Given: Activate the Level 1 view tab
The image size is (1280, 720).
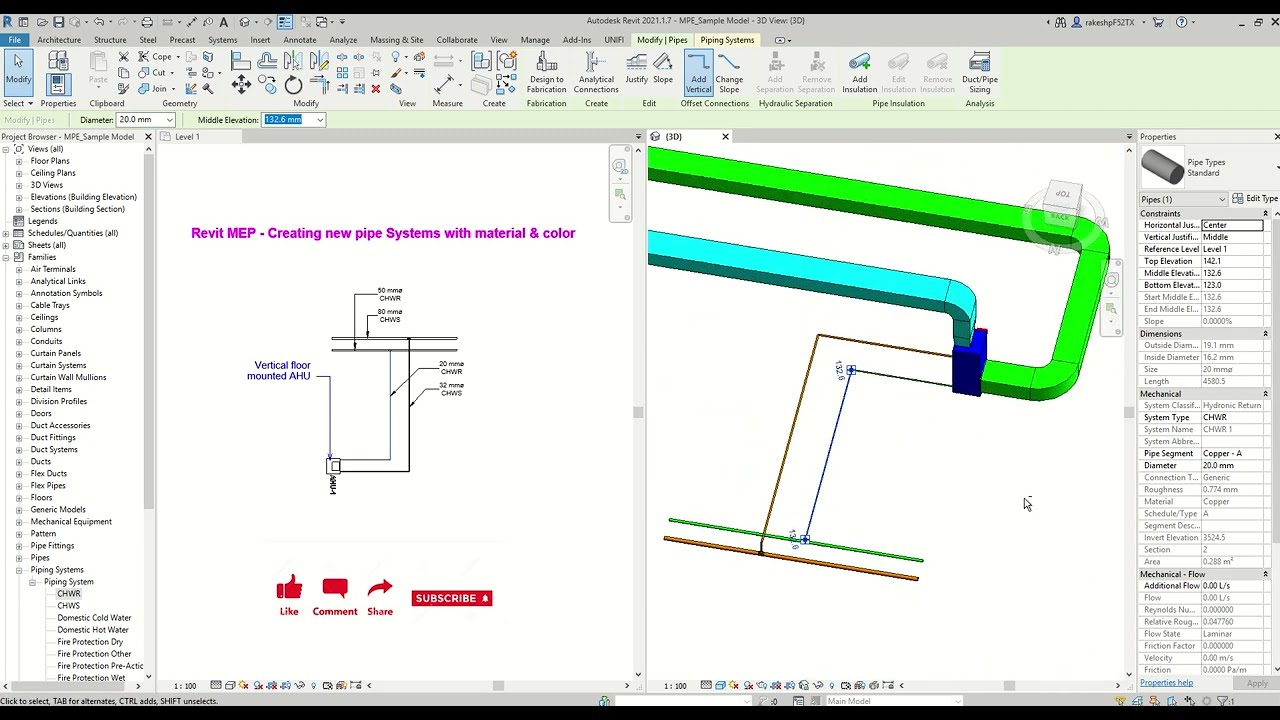Looking at the screenshot, I should (188, 137).
